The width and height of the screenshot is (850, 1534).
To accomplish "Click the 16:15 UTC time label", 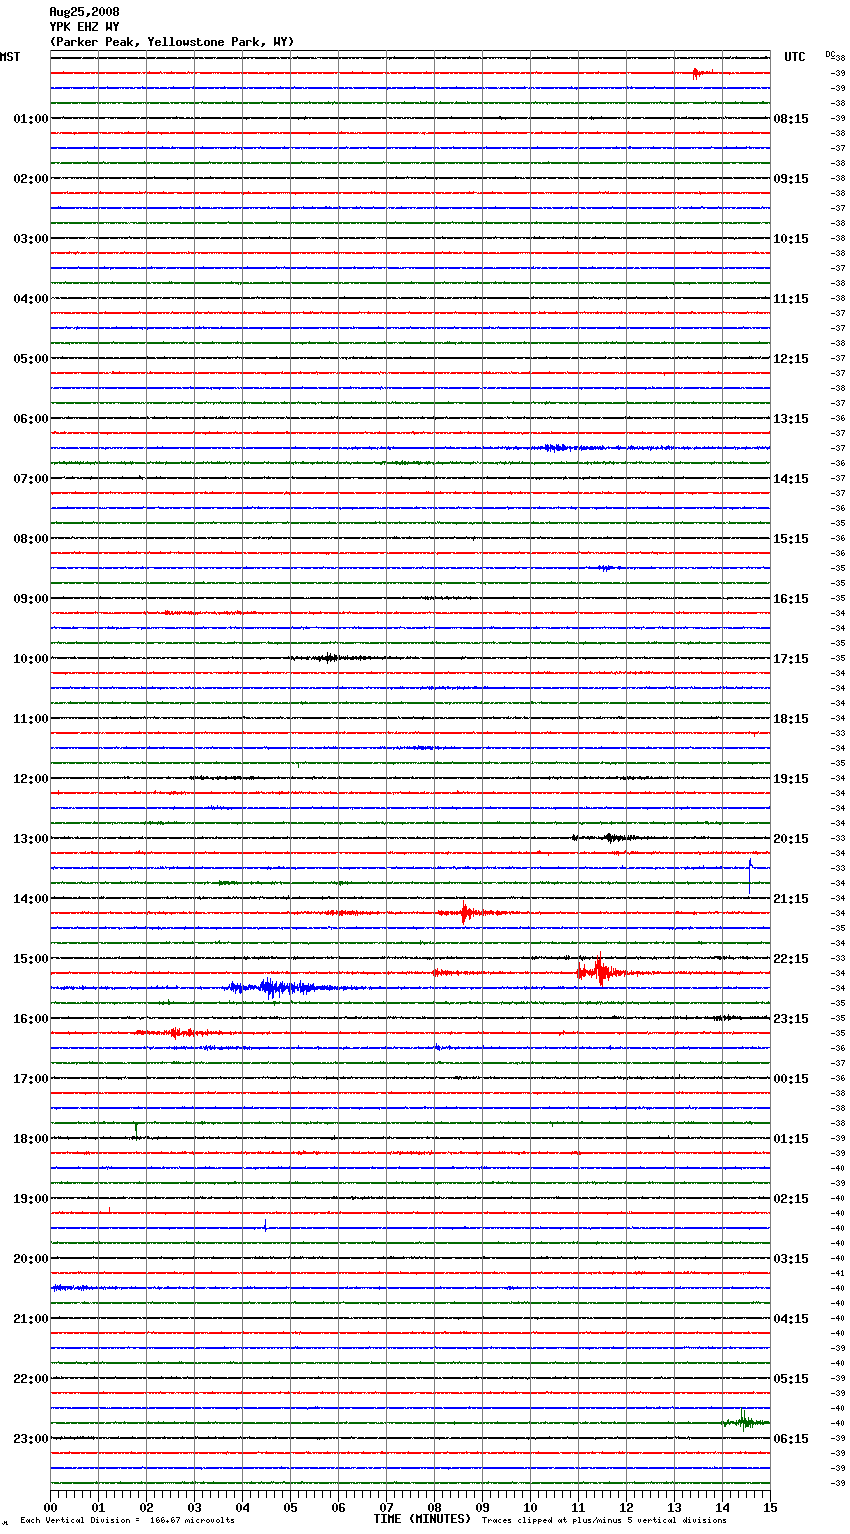I will (x=791, y=599).
